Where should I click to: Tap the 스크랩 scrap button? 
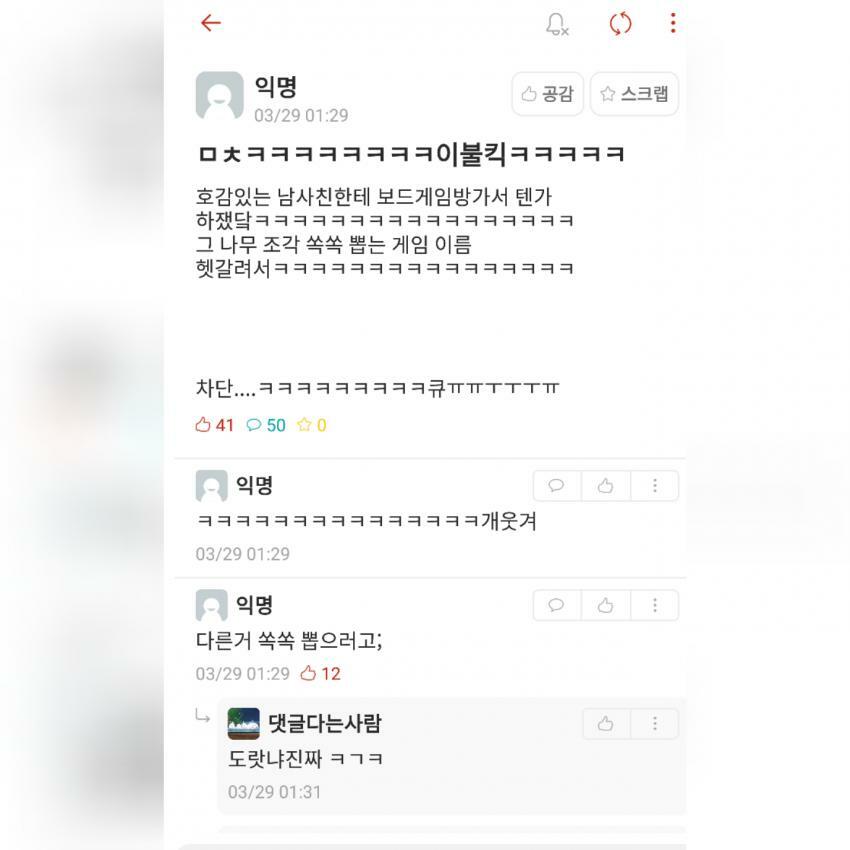[634, 94]
